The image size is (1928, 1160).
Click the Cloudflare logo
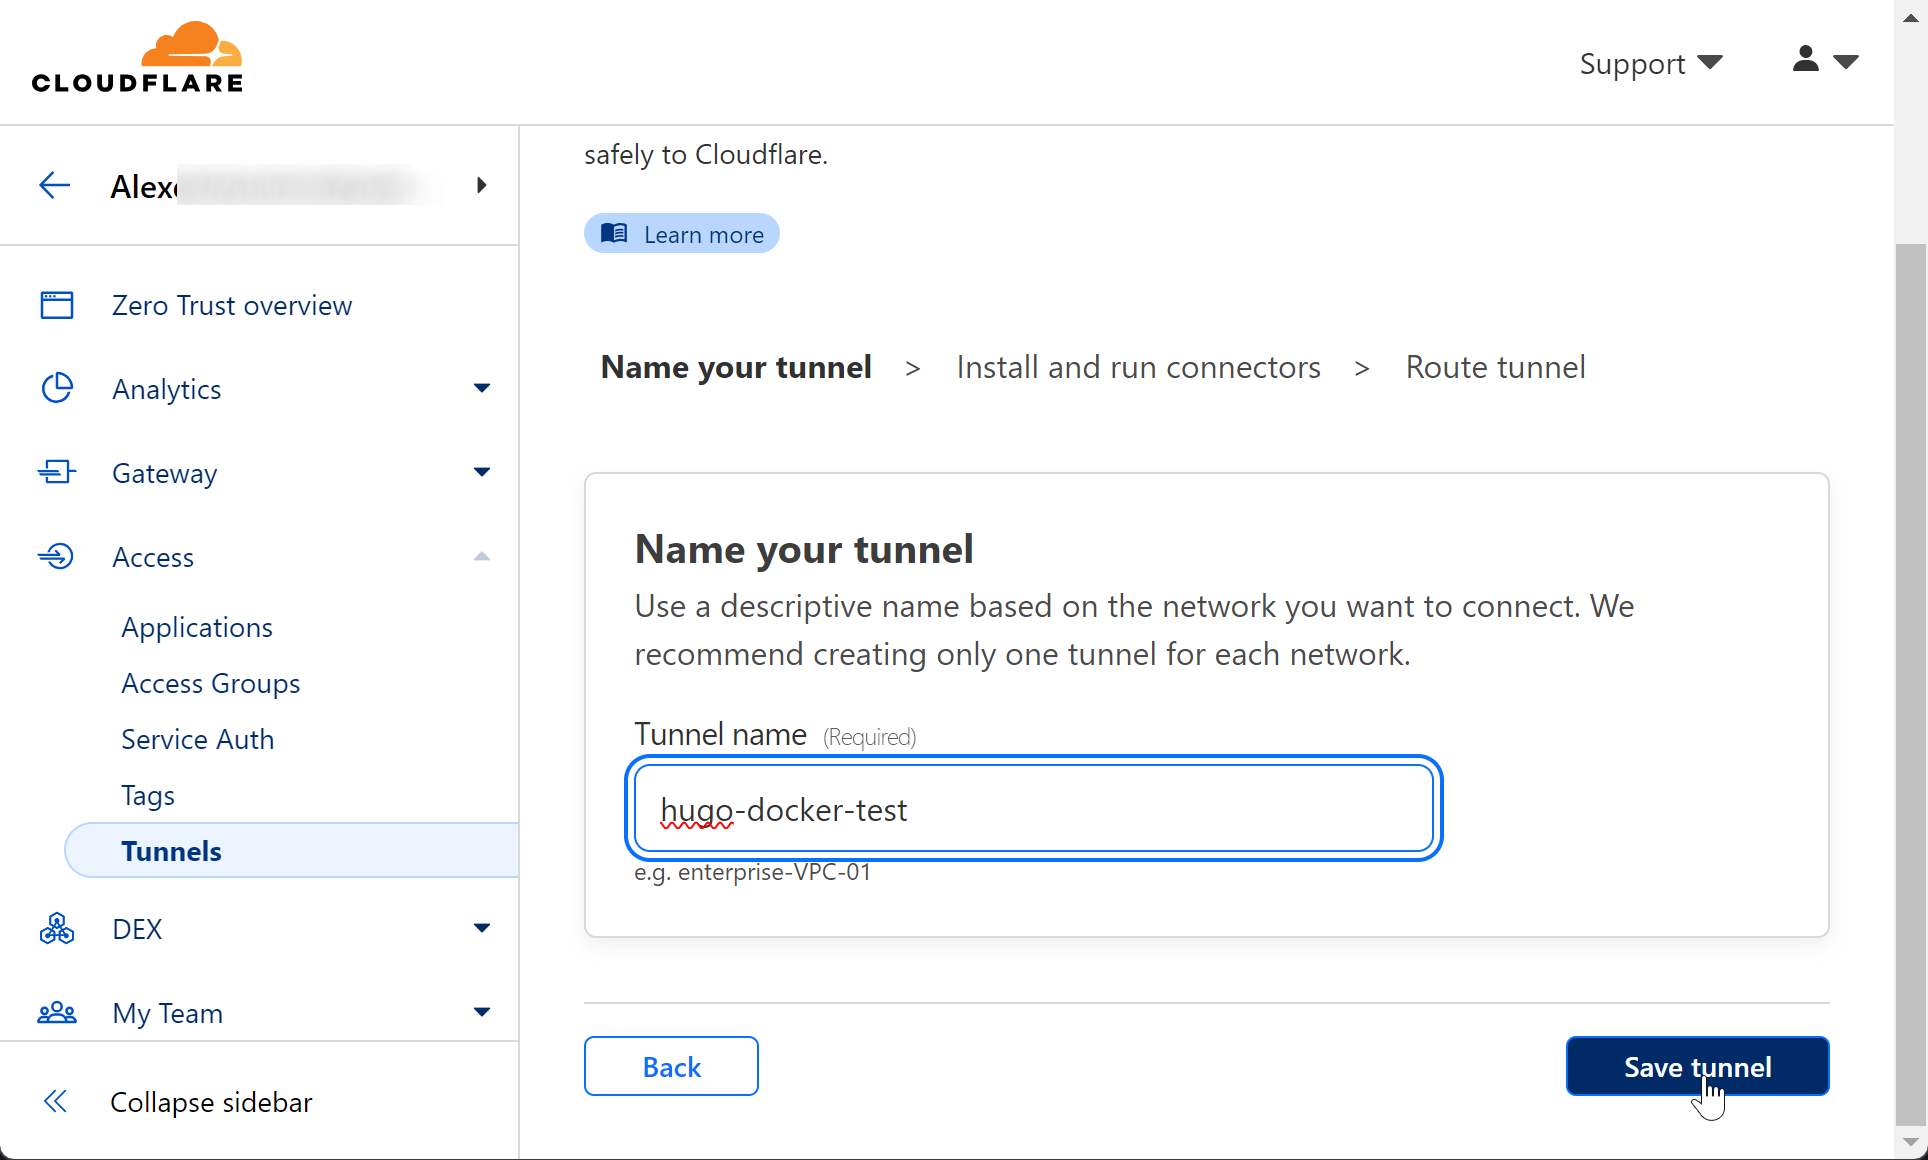pos(137,58)
